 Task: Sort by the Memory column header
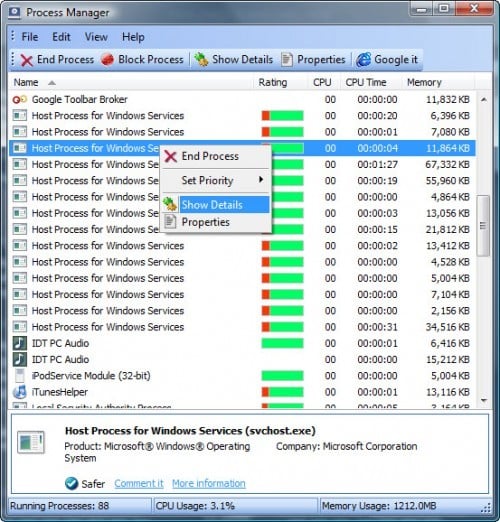click(x=438, y=82)
